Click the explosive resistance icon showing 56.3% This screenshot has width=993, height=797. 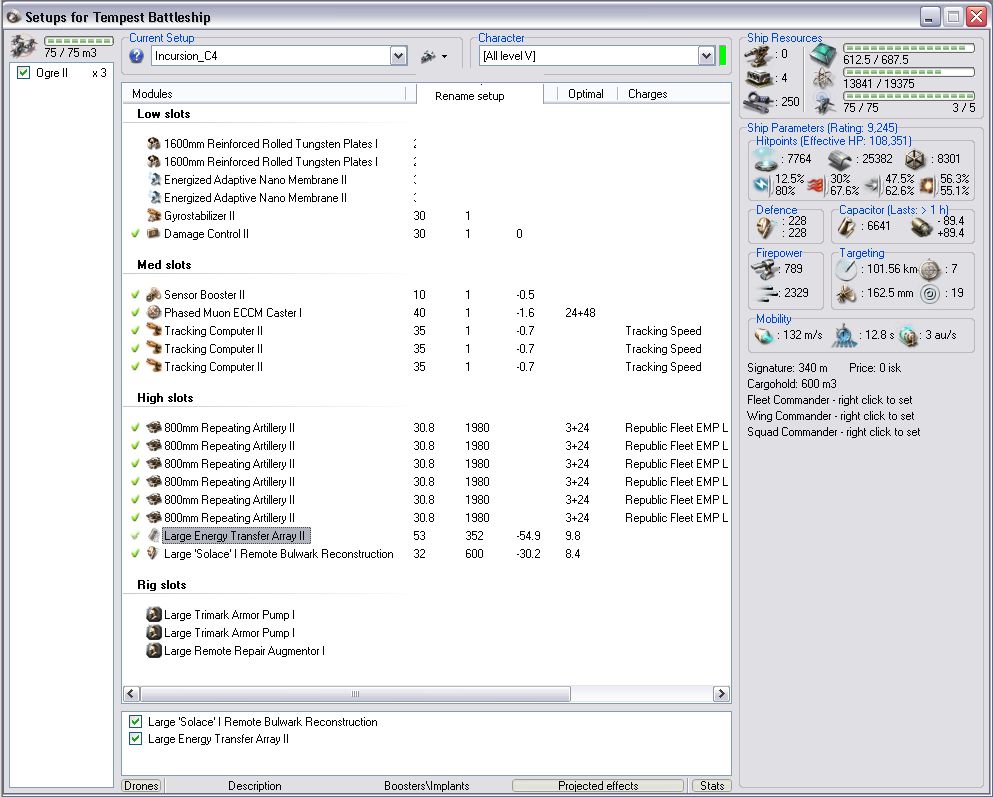pyautogui.click(x=928, y=184)
